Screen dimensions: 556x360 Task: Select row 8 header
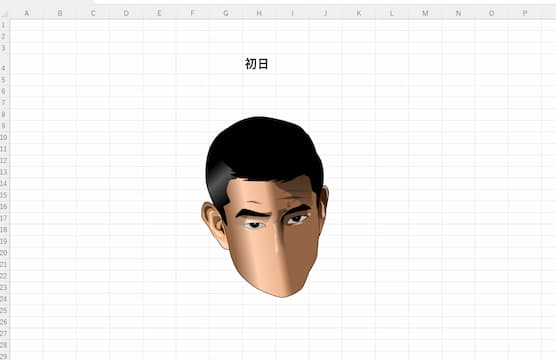click(x=5, y=114)
